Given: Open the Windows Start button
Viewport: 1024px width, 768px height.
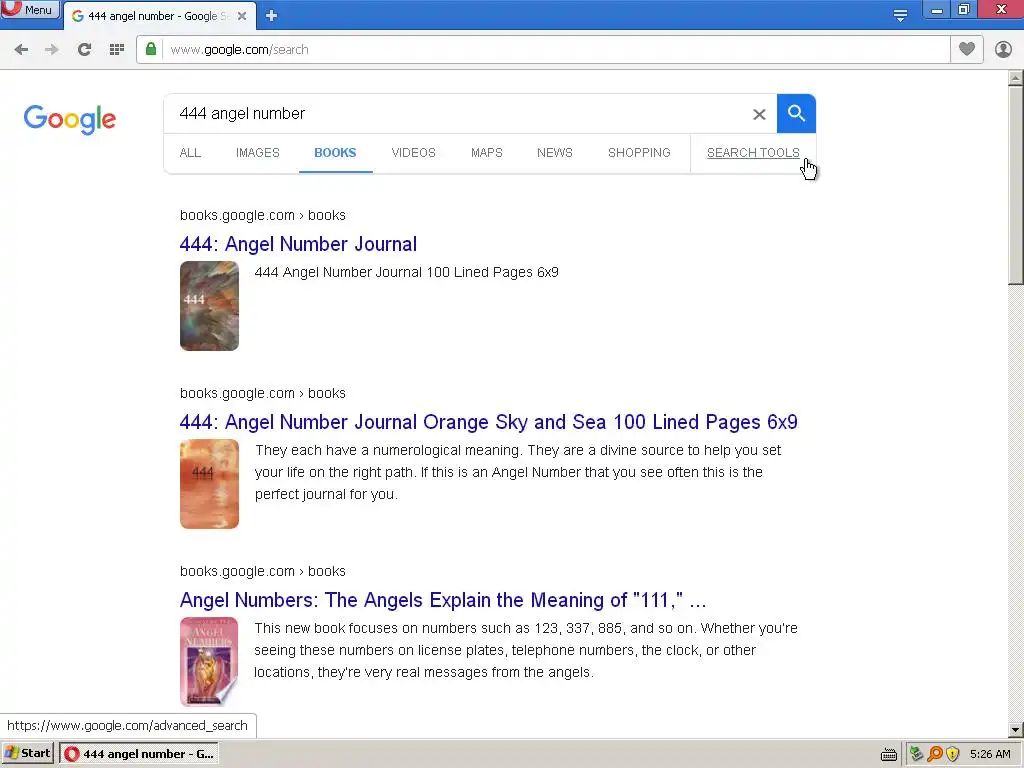Looking at the screenshot, I should coord(27,753).
